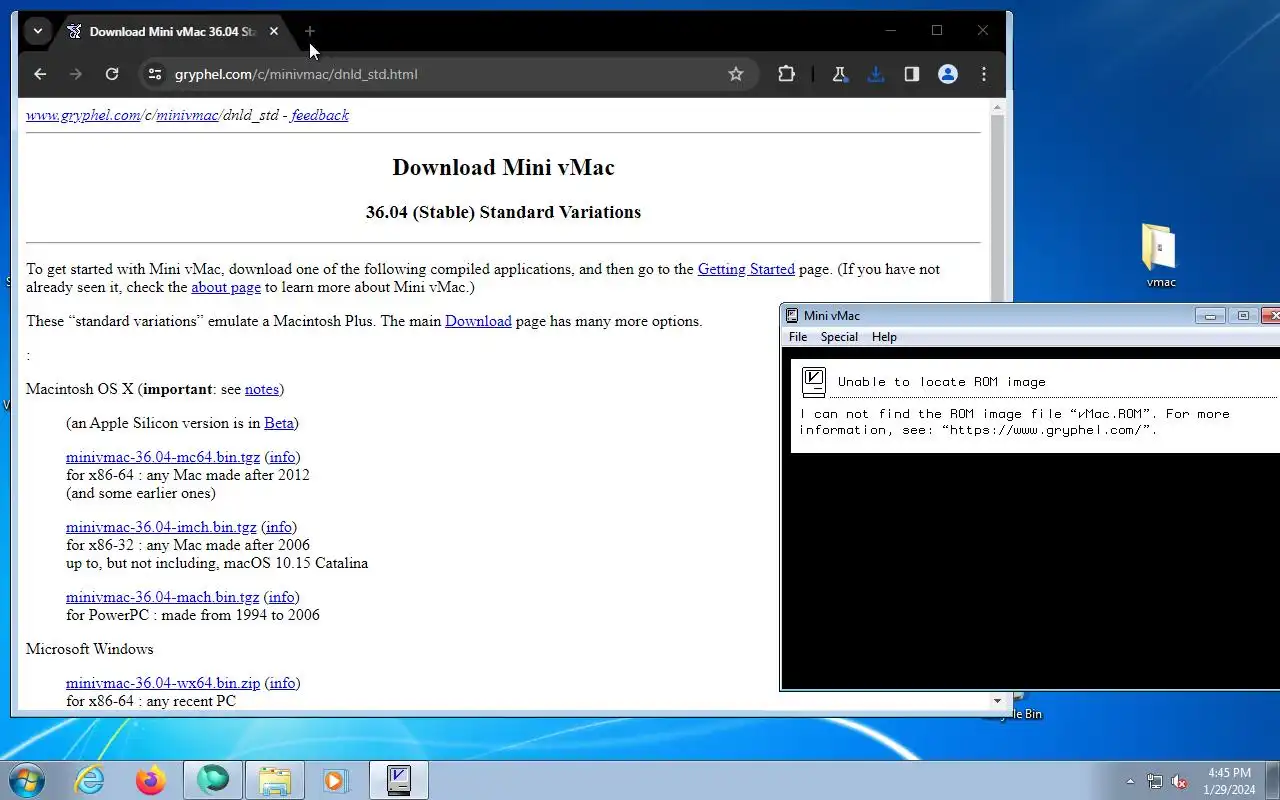Minimize the Chrome window
This screenshot has width=1280, height=800.
(x=890, y=31)
